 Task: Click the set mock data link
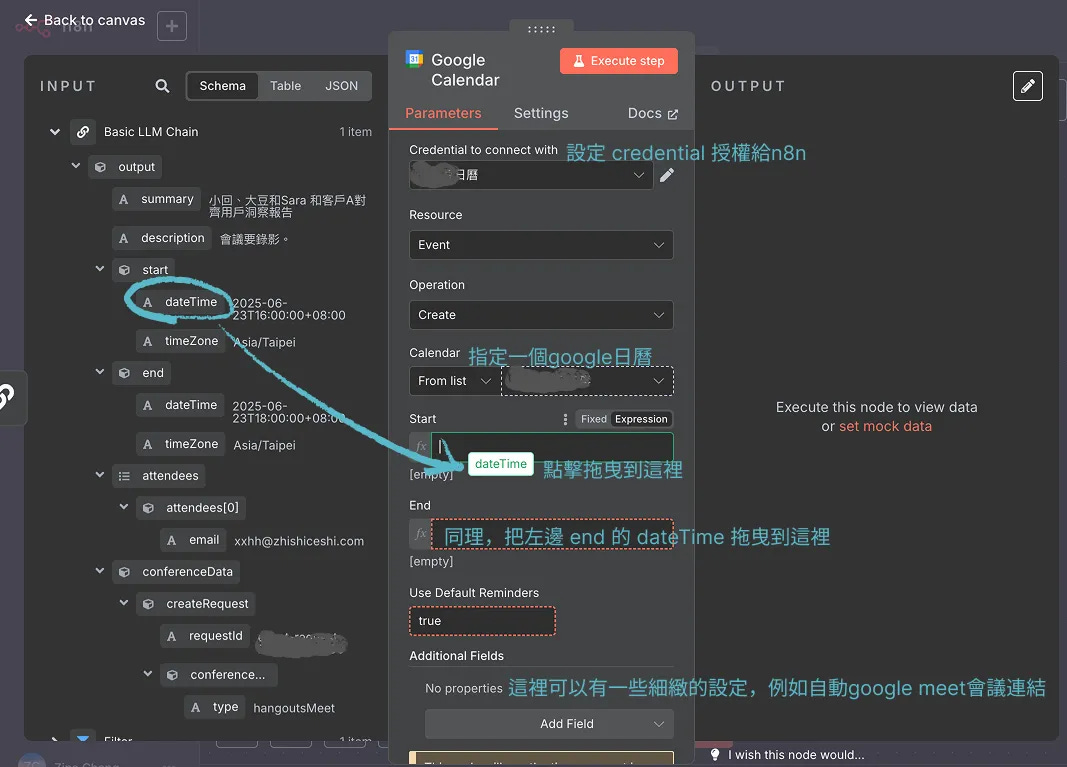[885, 427]
